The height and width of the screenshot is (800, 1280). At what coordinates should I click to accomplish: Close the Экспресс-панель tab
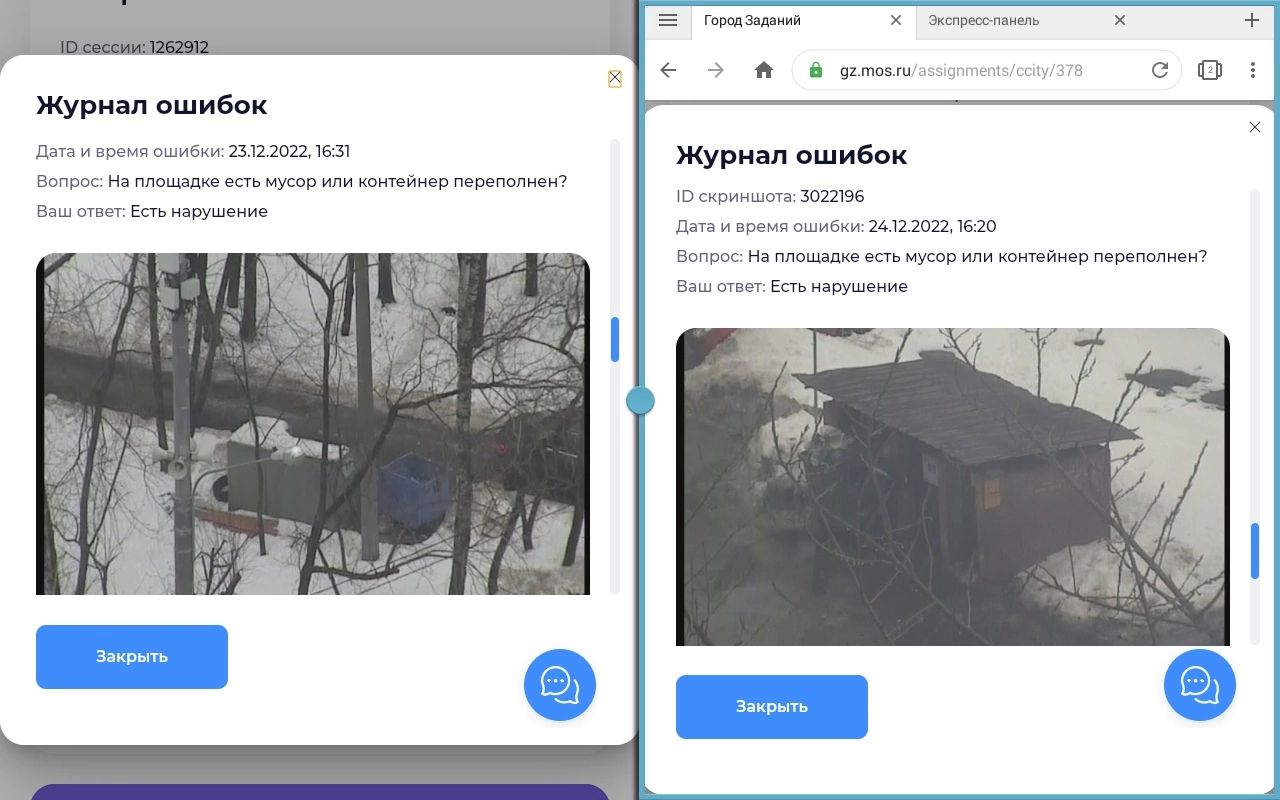point(1120,20)
